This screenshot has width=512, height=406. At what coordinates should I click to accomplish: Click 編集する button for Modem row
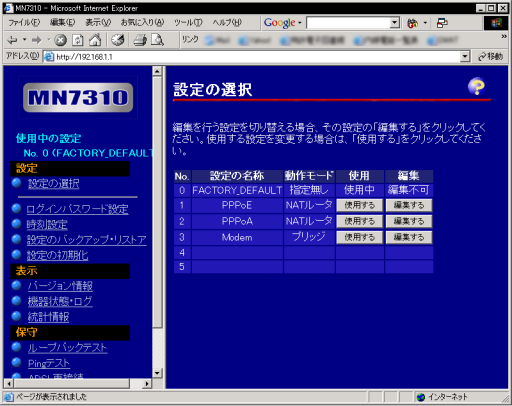coord(409,237)
